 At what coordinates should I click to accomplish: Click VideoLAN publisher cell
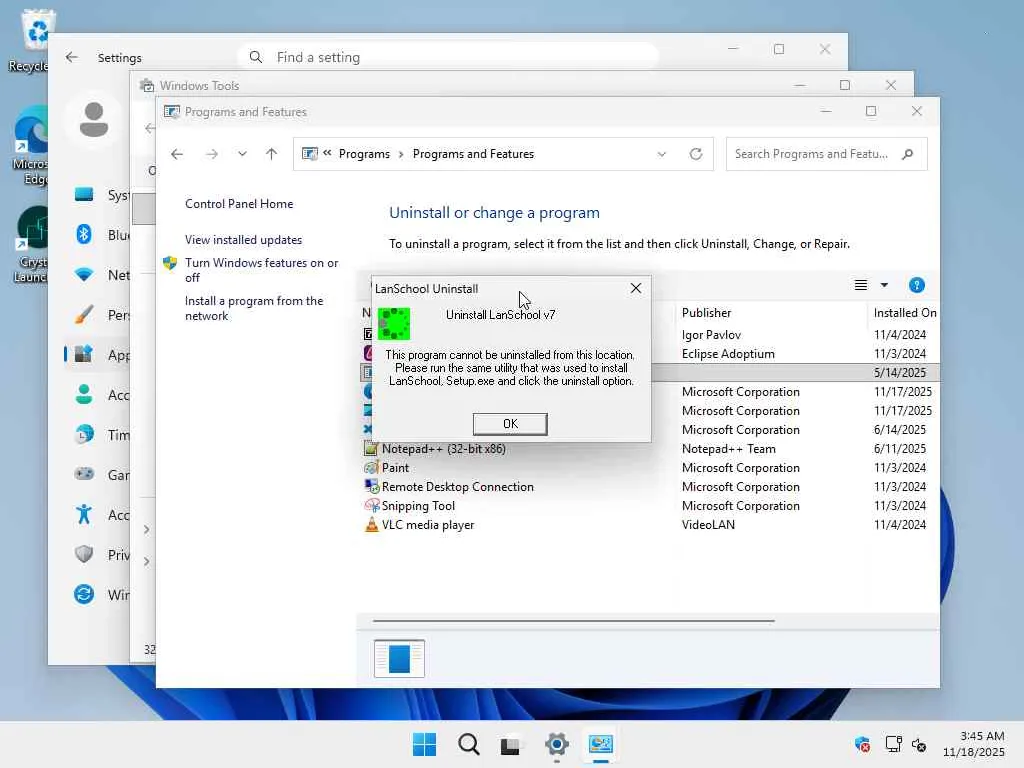[x=708, y=524]
